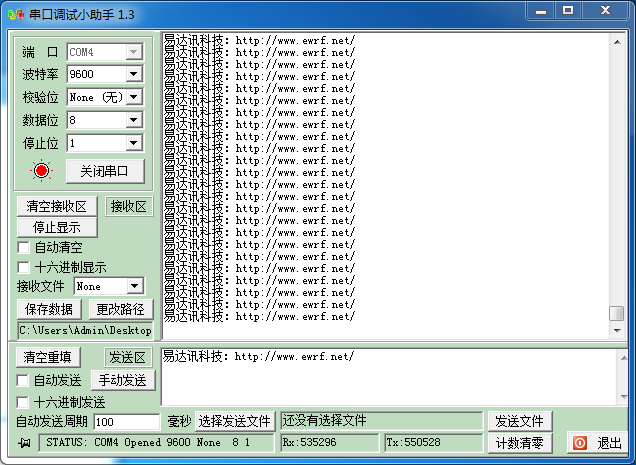Image resolution: width=636 pixels, height=465 pixels.
Task: Close the 串口调试小助手 window
Action: [x=606, y=11]
